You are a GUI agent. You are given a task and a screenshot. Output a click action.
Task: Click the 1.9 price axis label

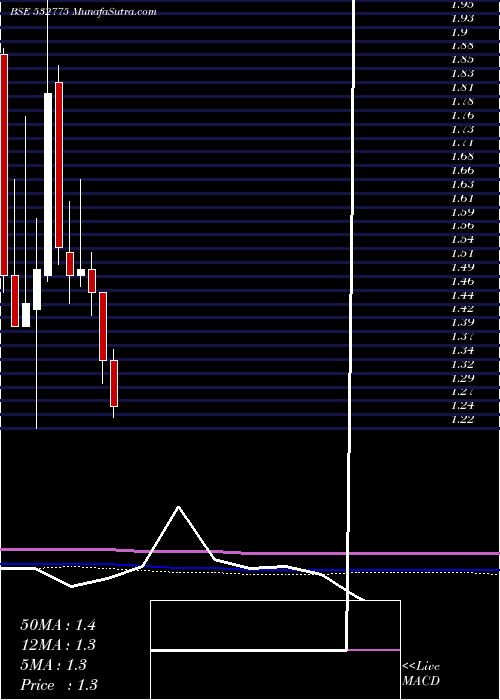[459, 32]
